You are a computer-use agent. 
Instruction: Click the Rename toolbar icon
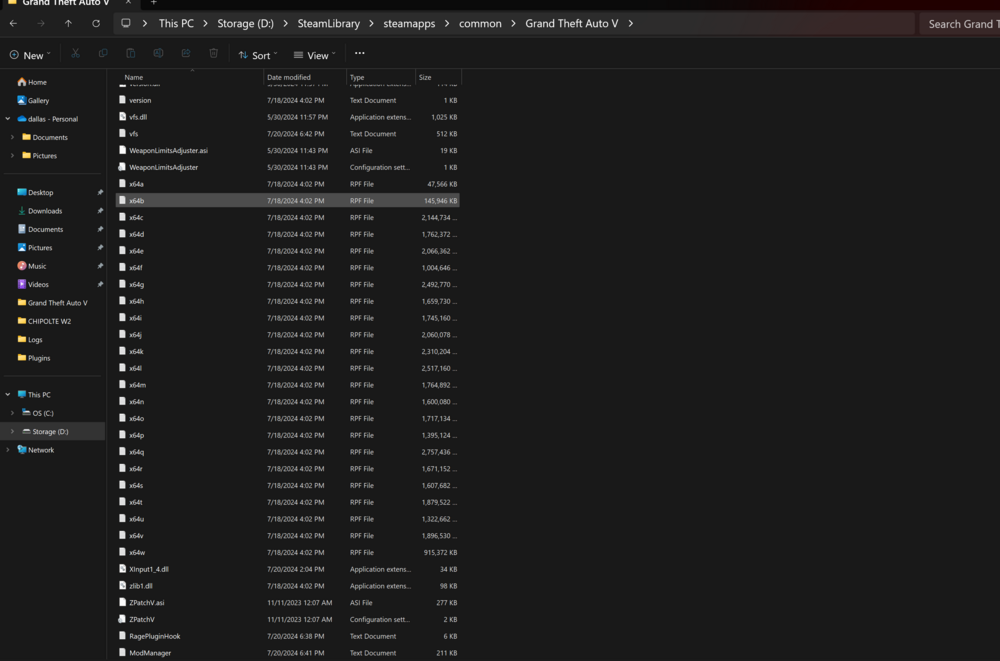tap(158, 54)
